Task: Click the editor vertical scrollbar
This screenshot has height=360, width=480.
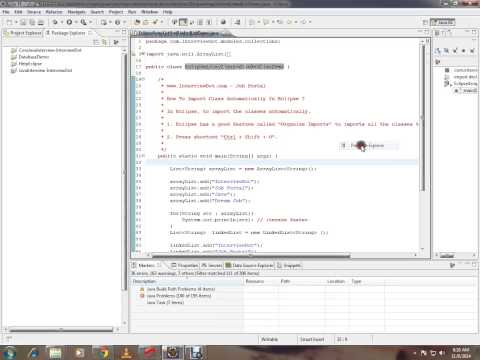Action: (422, 117)
